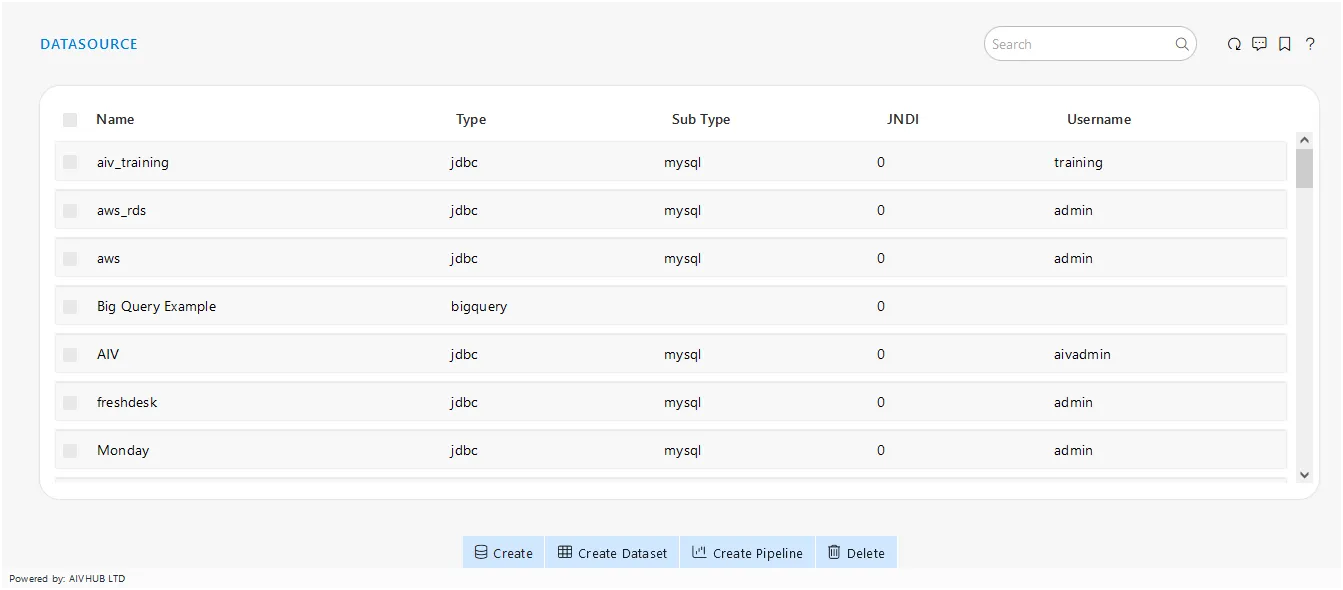Select the Monday row checkbox
Screen dimensions: 1343x590
70,451
